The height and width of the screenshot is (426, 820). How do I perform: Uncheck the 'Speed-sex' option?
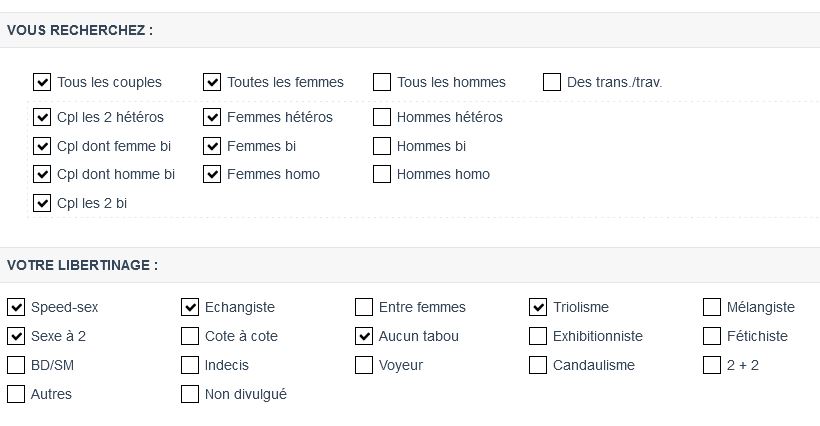tap(16, 307)
